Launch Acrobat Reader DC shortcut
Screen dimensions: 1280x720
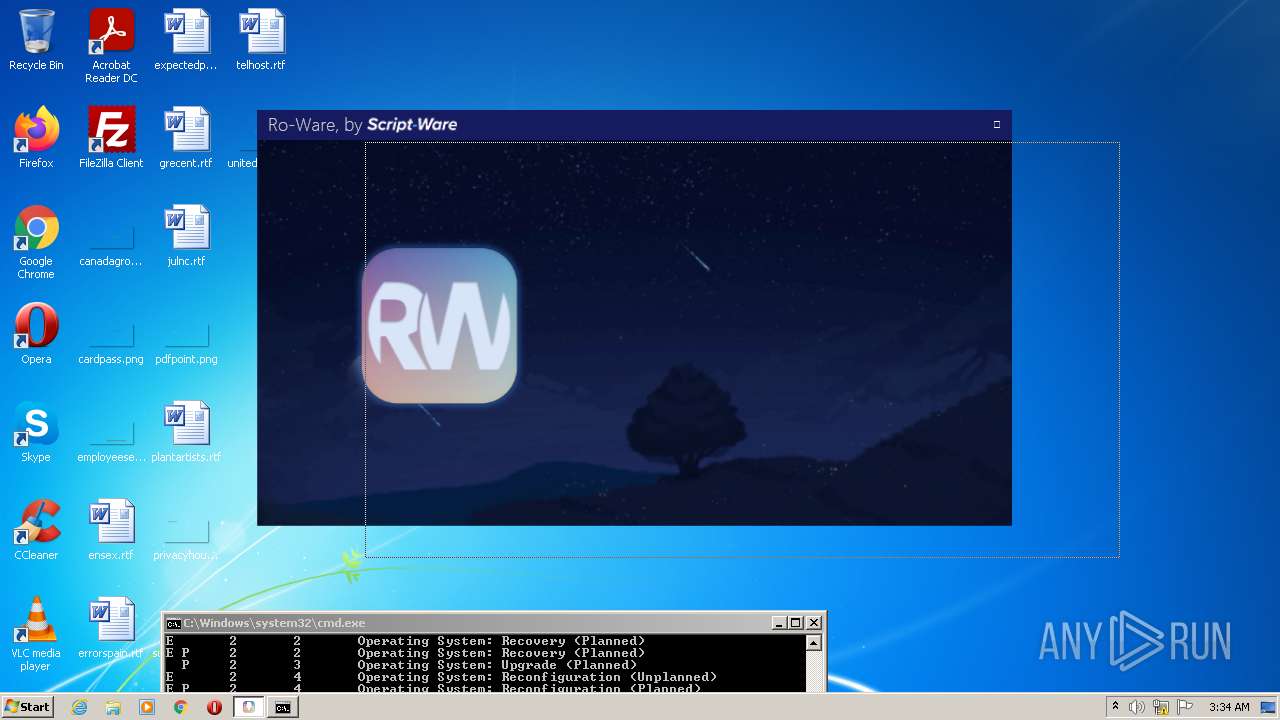111,46
